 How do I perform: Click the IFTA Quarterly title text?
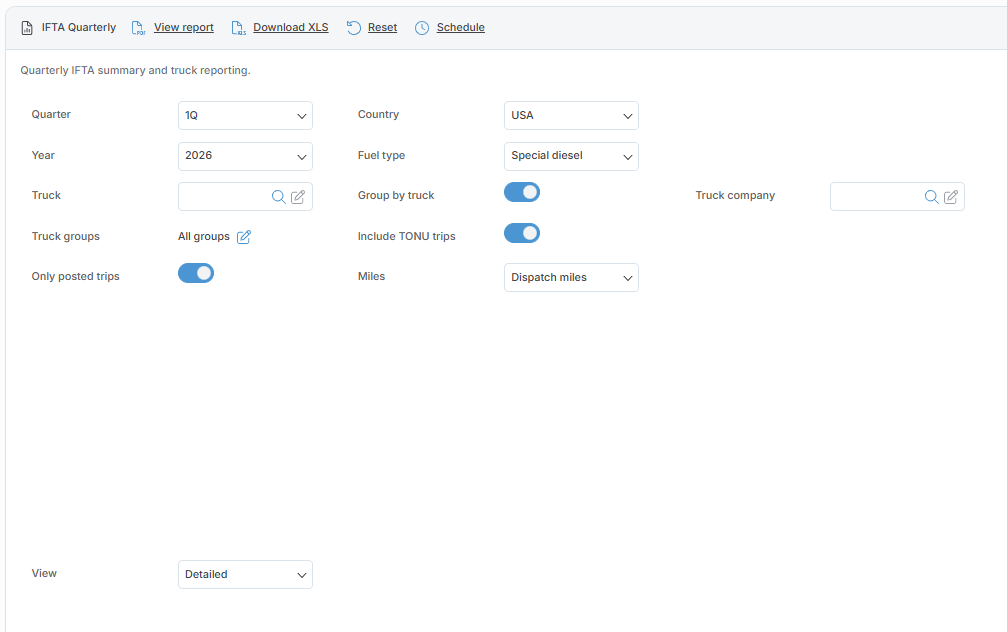(79, 28)
